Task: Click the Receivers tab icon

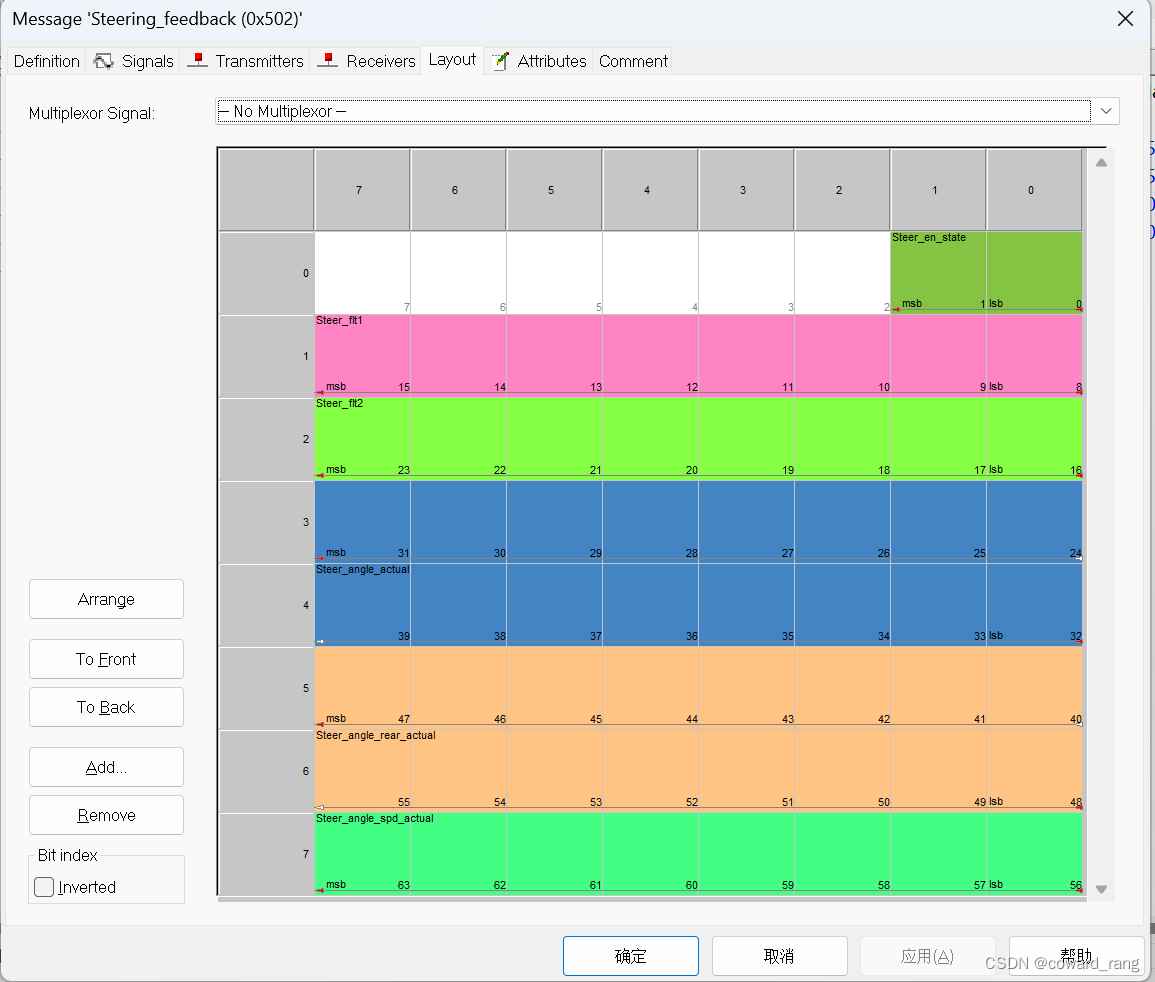Action: tap(328, 60)
